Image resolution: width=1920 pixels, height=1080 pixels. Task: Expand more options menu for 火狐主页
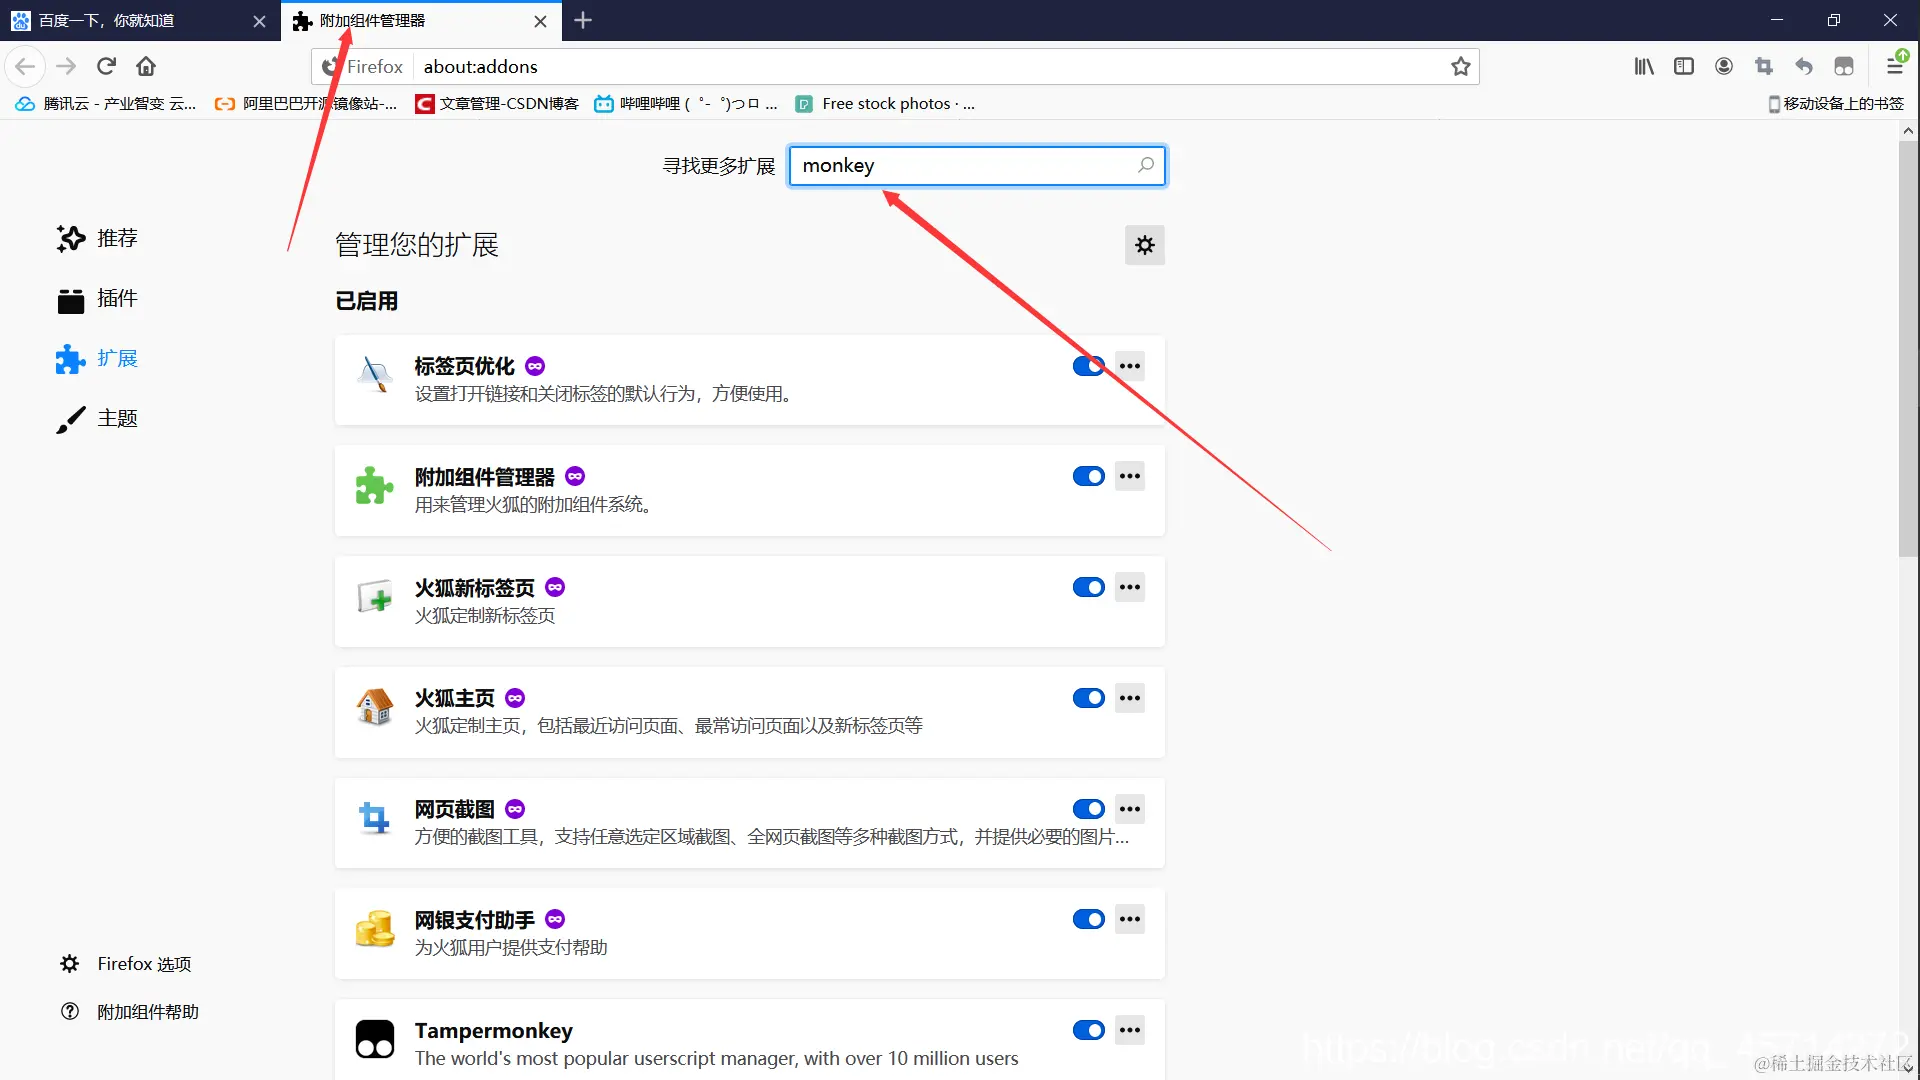click(x=1130, y=698)
